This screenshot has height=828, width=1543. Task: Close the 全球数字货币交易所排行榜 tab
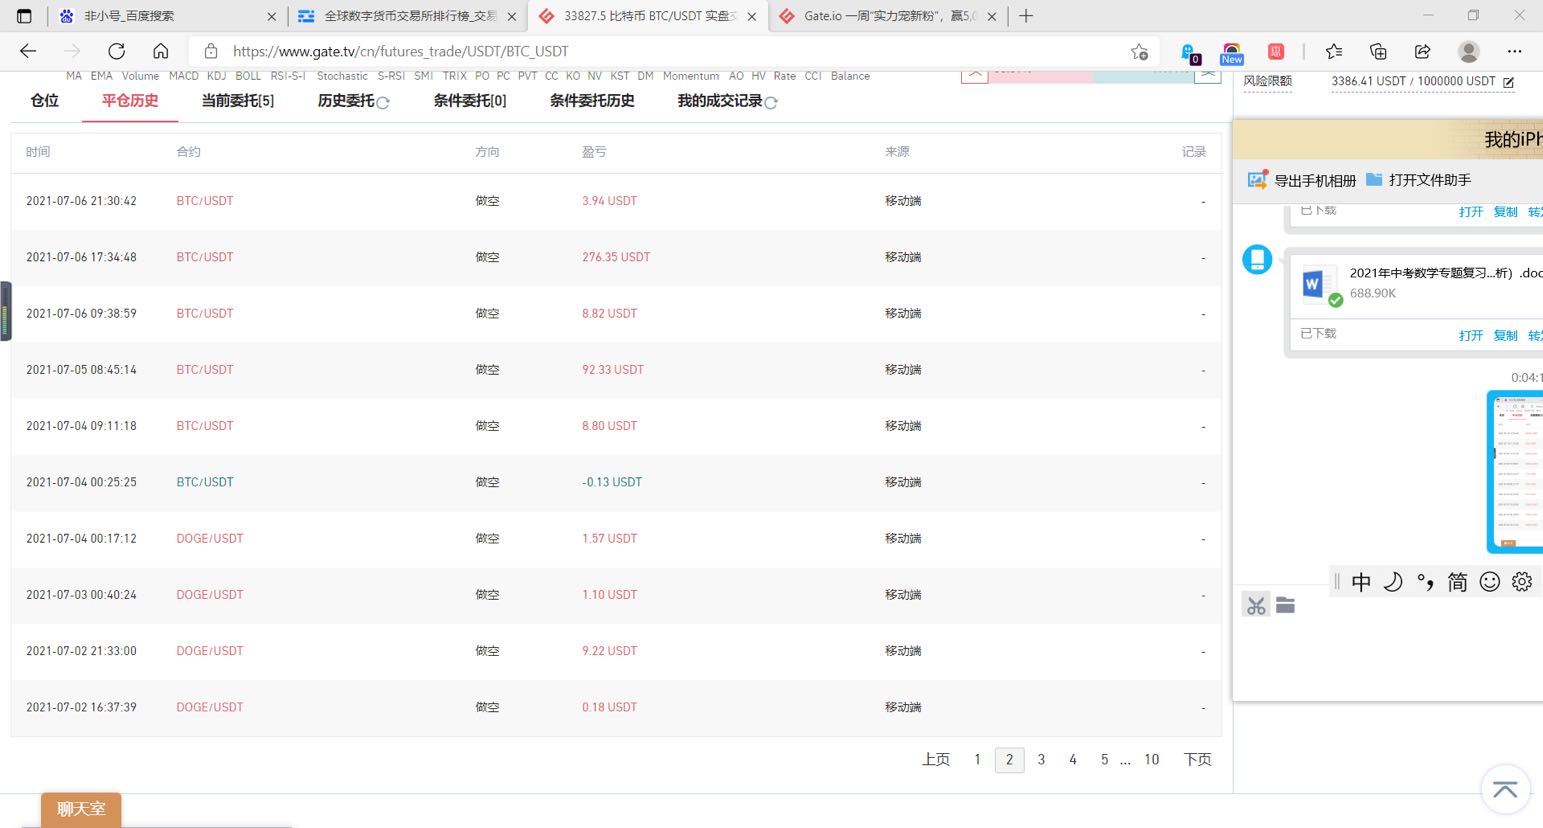[512, 17]
